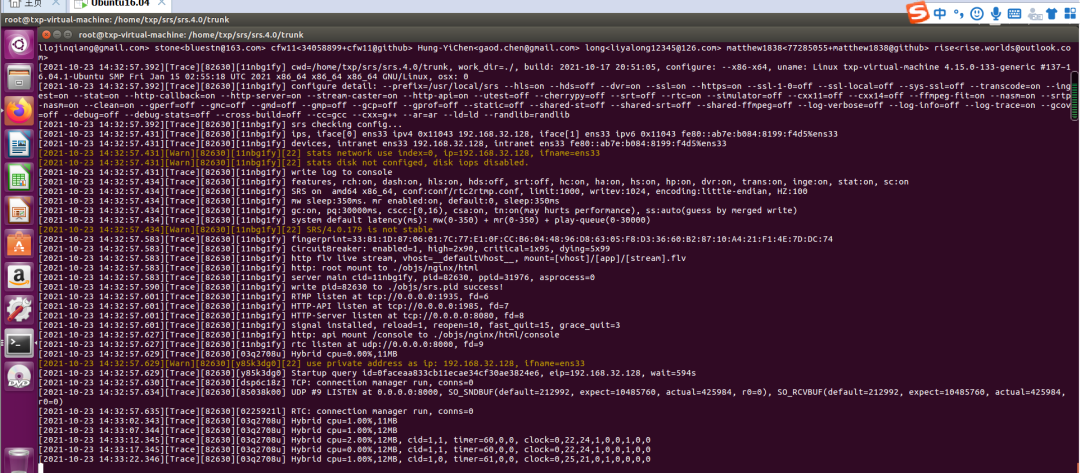The width and height of the screenshot is (1080, 473).
Task: Launch Firefox from the dock
Action: pyautogui.click(x=19, y=111)
